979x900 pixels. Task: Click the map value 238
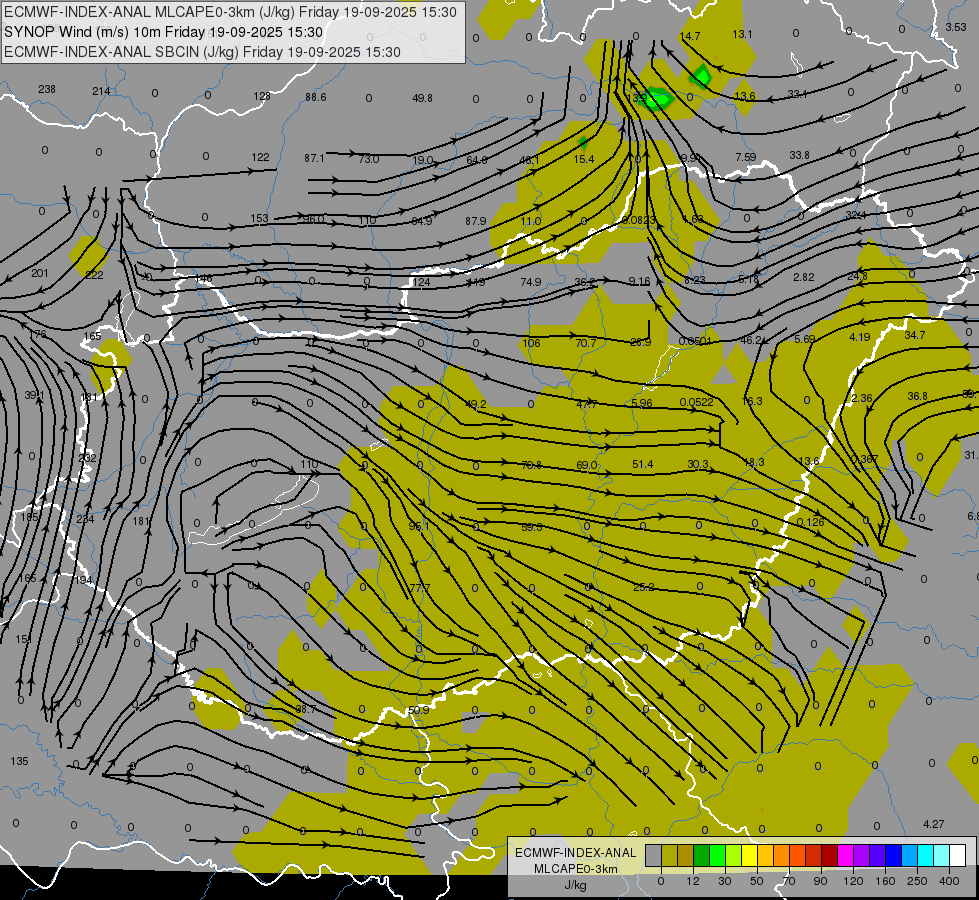pyautogui.click(x=47, y=89)
